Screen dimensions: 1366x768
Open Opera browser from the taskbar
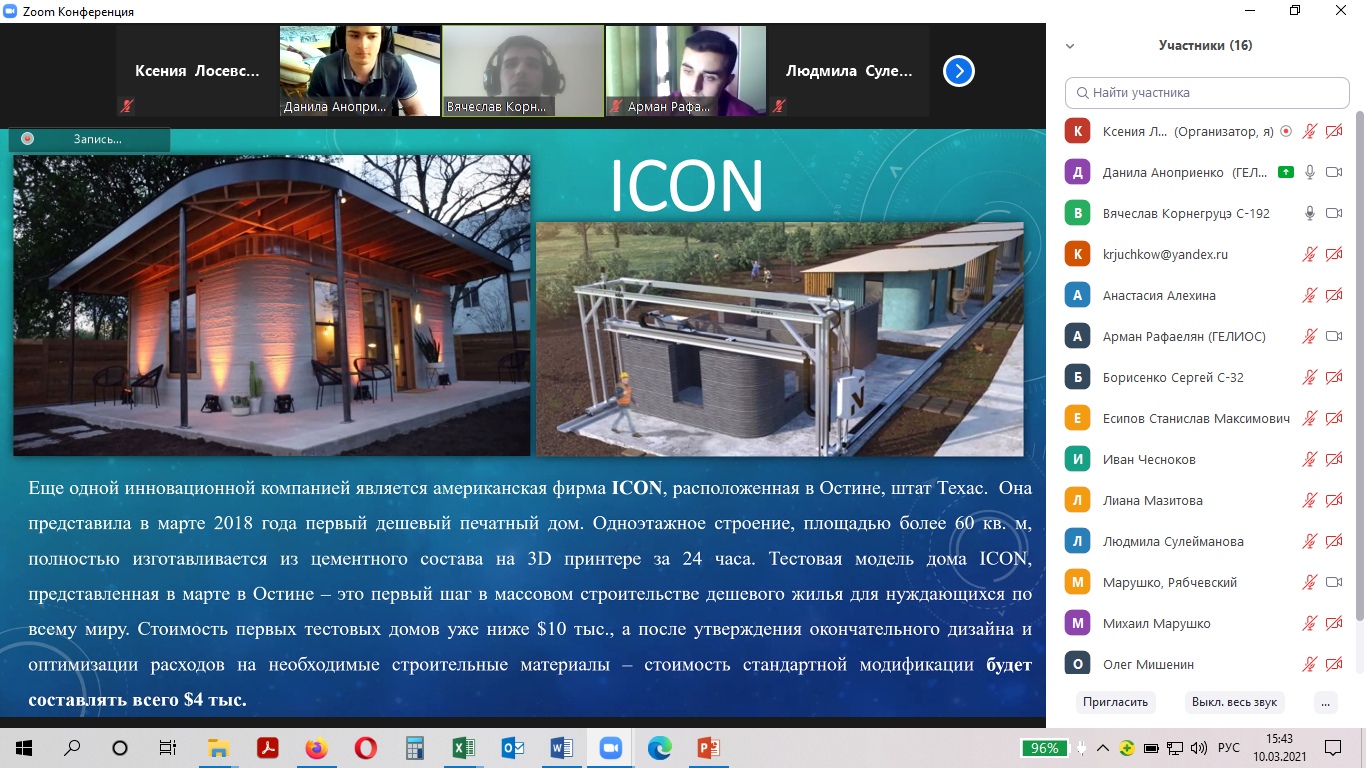tap(365, 748)
